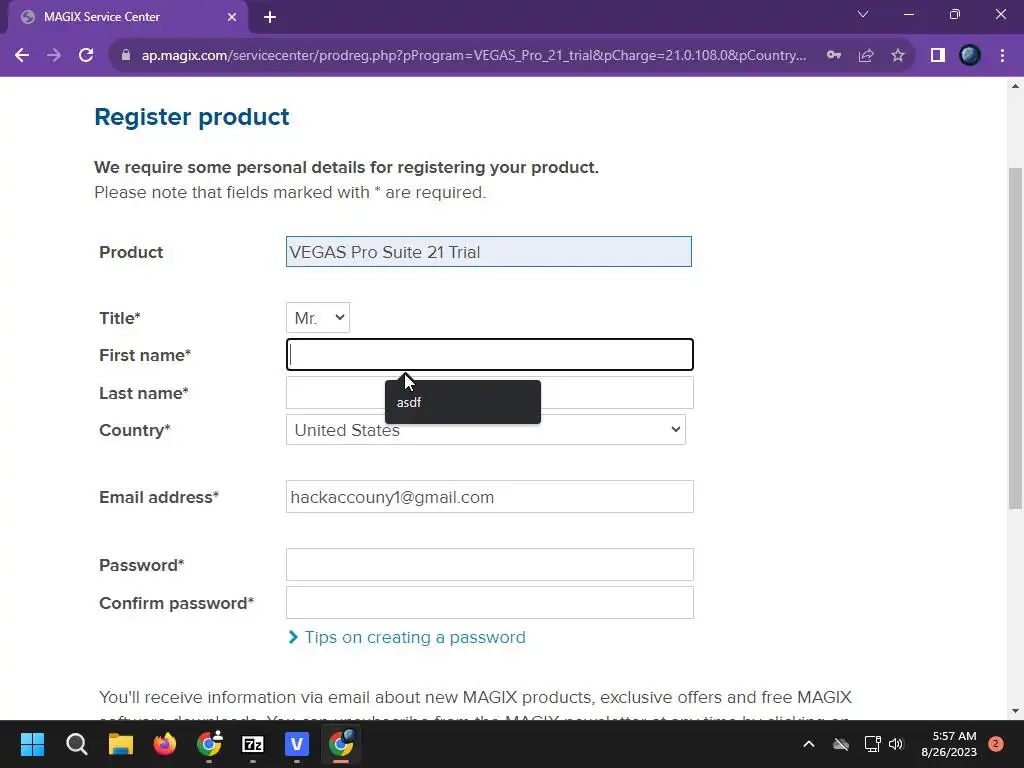Click the Password input field

(490, 565)
